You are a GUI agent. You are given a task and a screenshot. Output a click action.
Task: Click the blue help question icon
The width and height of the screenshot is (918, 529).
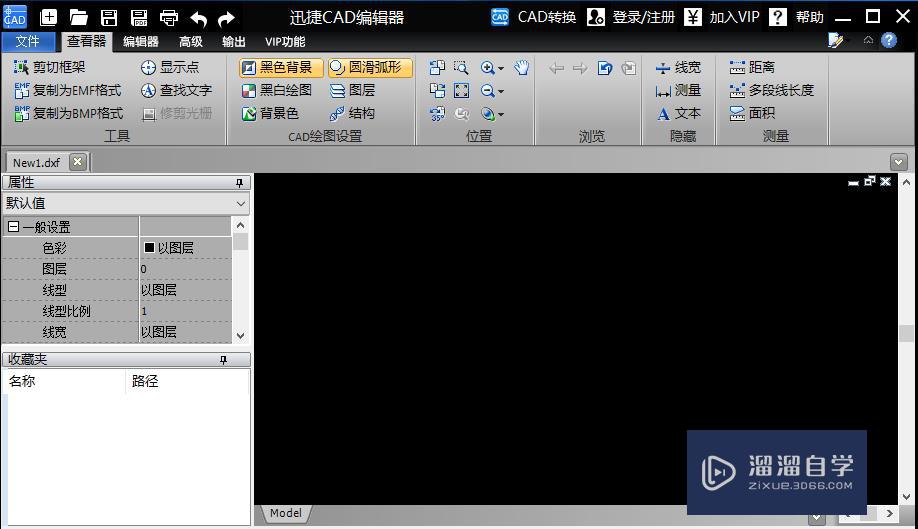(x=889, y=40)
